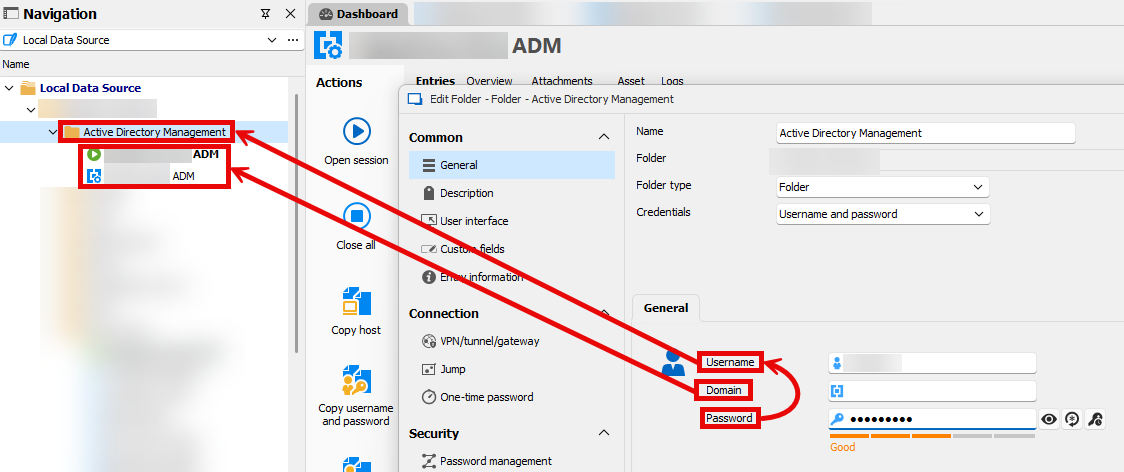Close the Navigation panel
This screenshot has width=1124, height=472.
pos(290,14)
